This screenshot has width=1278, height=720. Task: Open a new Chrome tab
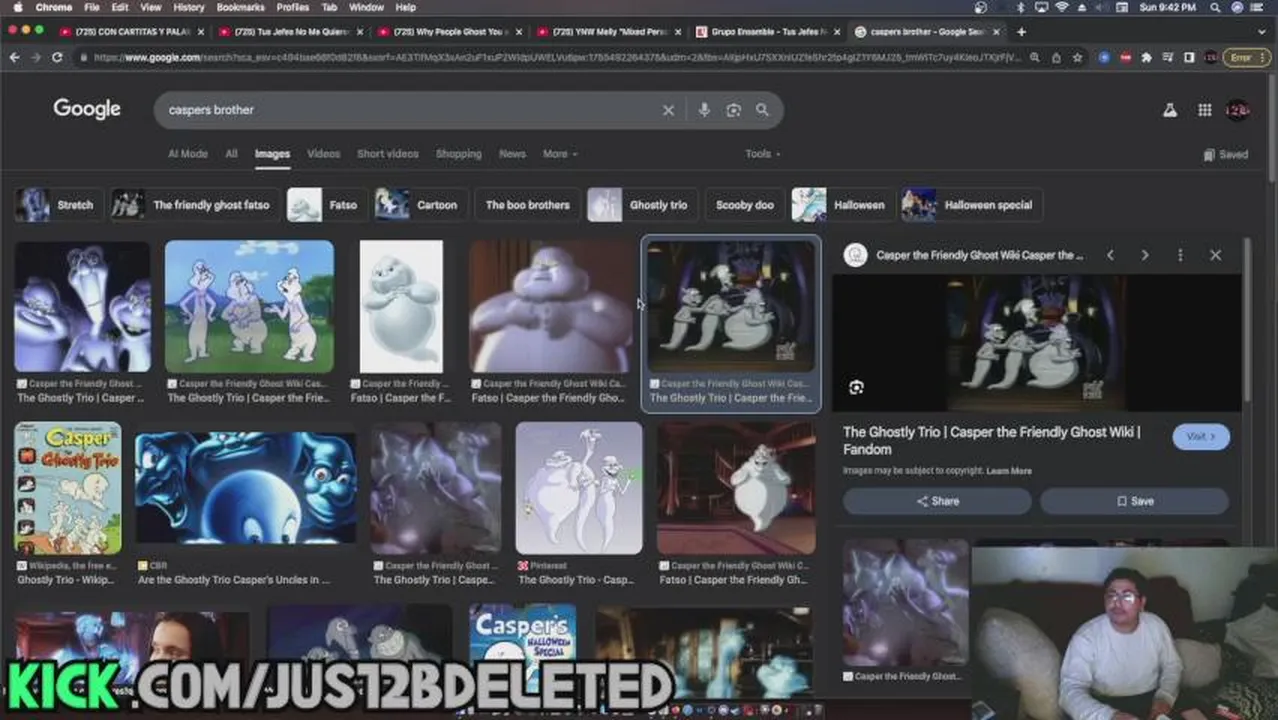1021,32
